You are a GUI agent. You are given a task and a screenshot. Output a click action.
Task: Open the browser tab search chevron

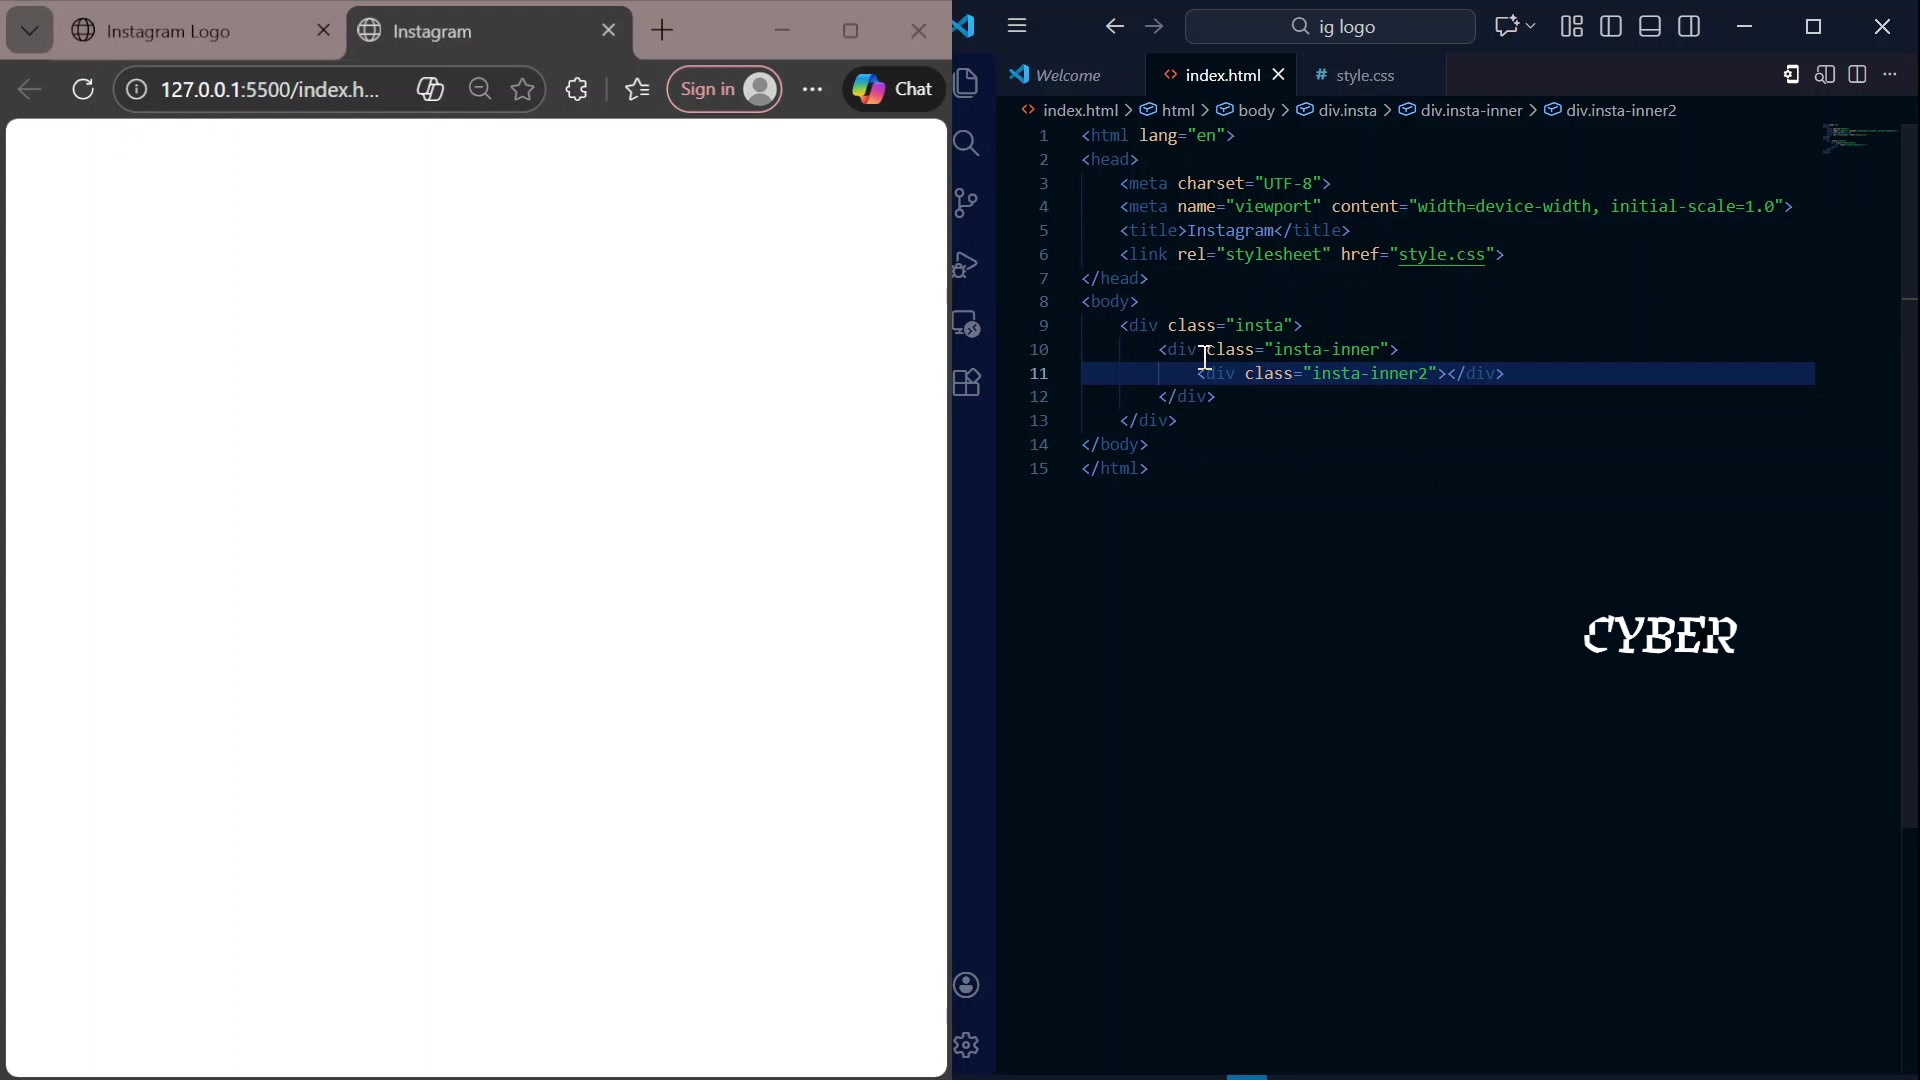point(29,31)
